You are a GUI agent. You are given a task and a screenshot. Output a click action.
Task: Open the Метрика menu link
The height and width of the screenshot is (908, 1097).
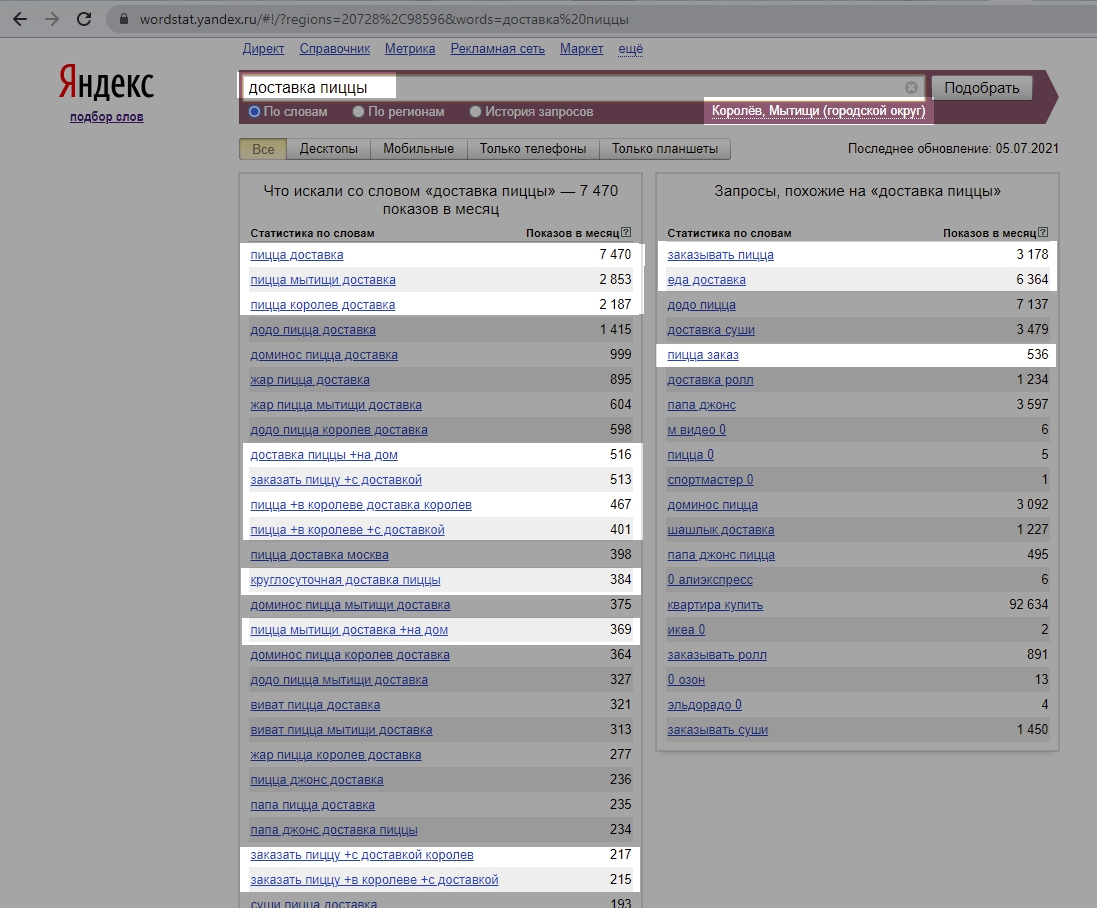[410, 49]
